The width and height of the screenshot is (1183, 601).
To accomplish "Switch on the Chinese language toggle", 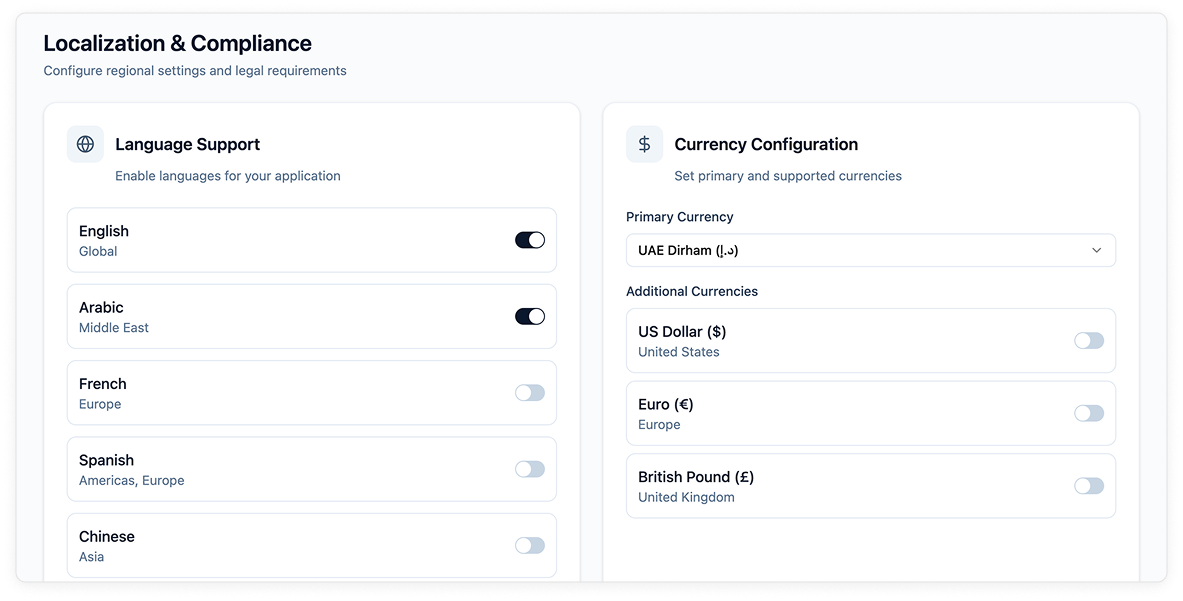I will coord(530,545).
